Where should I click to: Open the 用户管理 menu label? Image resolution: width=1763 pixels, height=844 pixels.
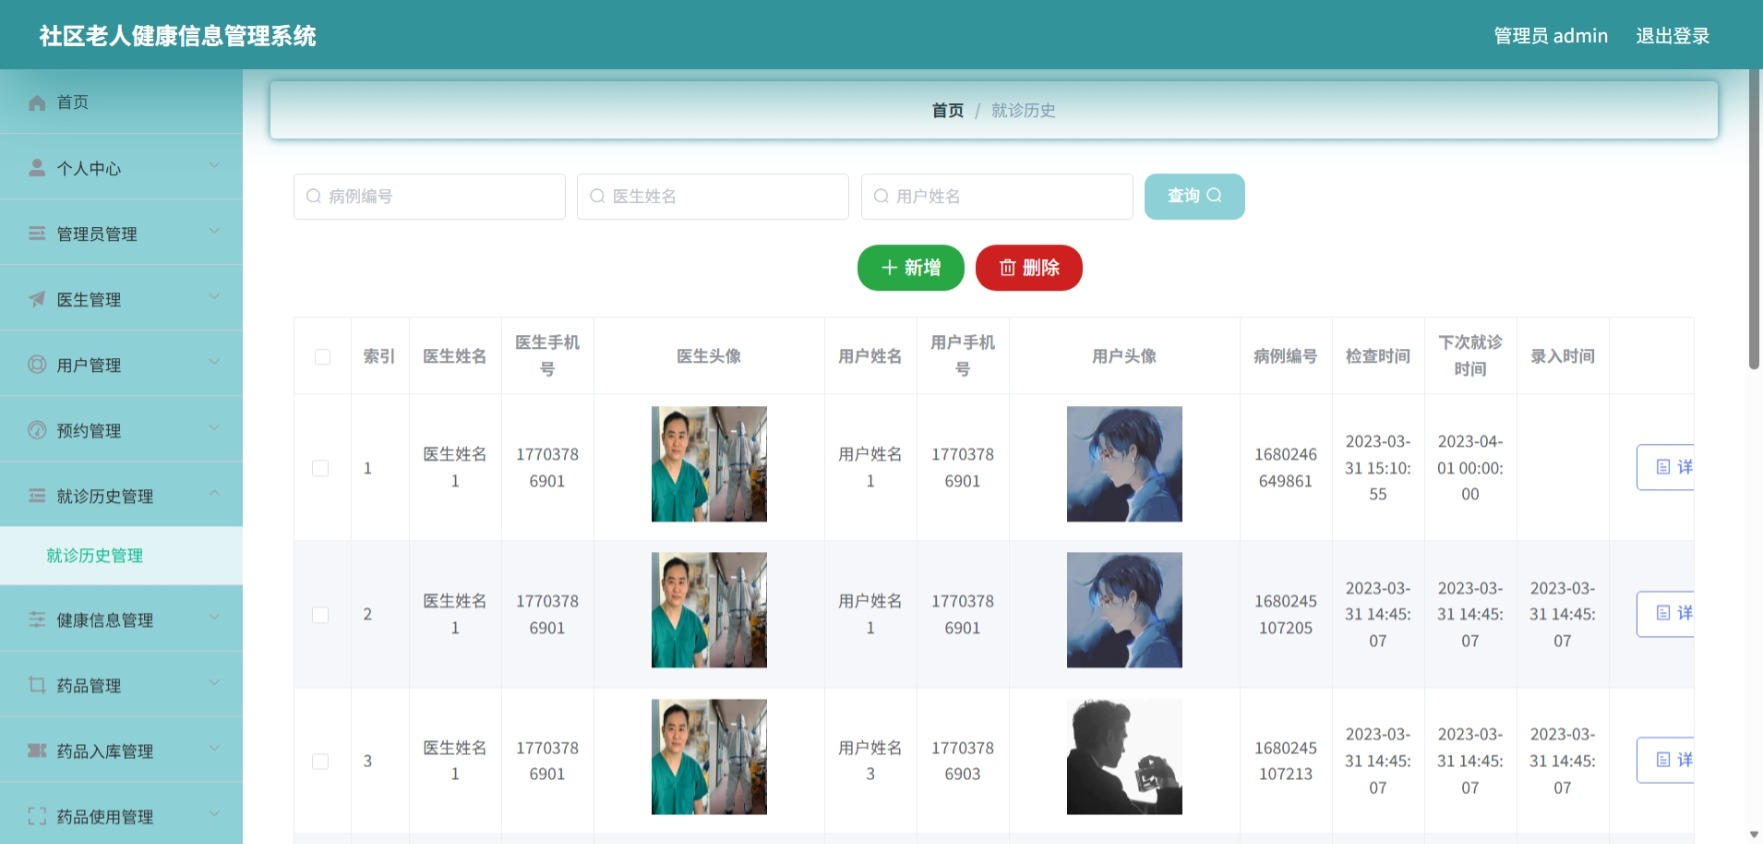click(89, 365)
